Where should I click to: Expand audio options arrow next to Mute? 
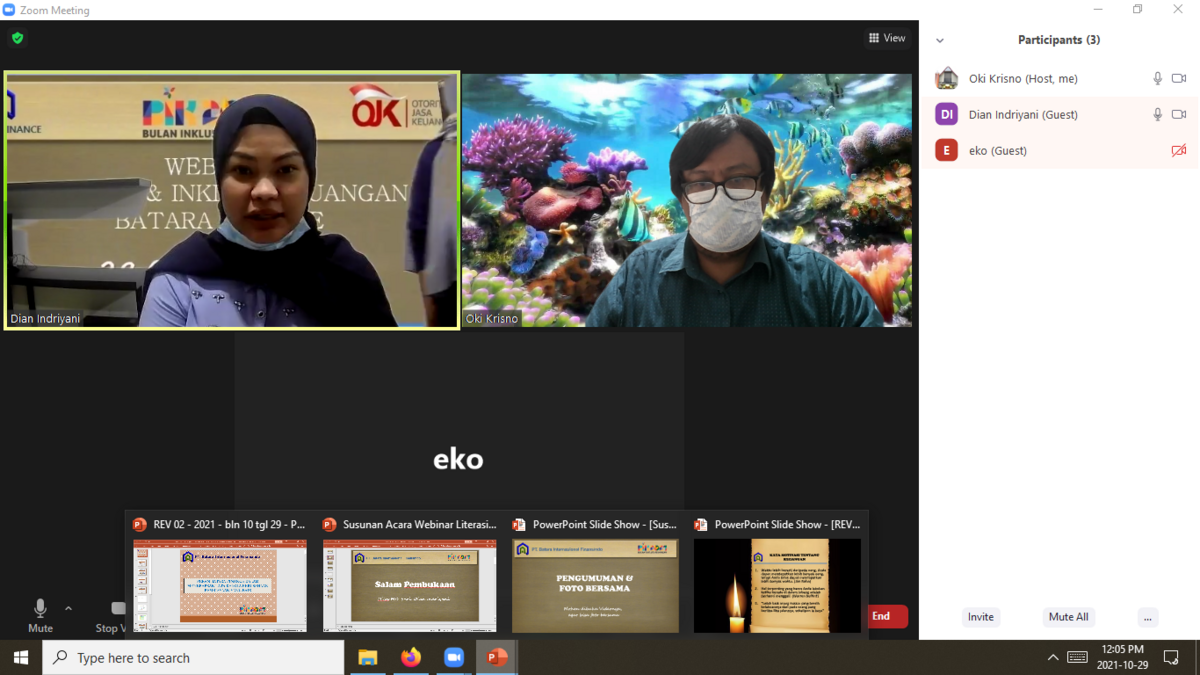(x=68, y=608)
